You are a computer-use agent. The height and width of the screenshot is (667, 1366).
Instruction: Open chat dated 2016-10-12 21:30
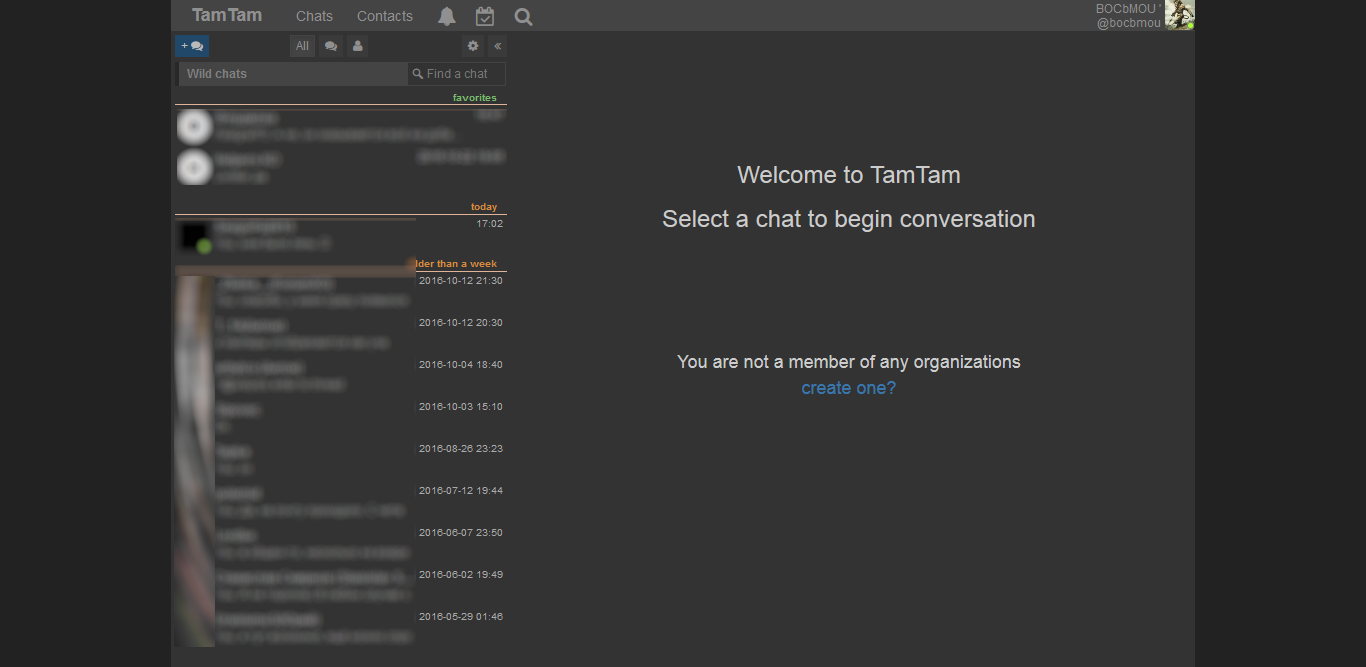tap(341, 292)
